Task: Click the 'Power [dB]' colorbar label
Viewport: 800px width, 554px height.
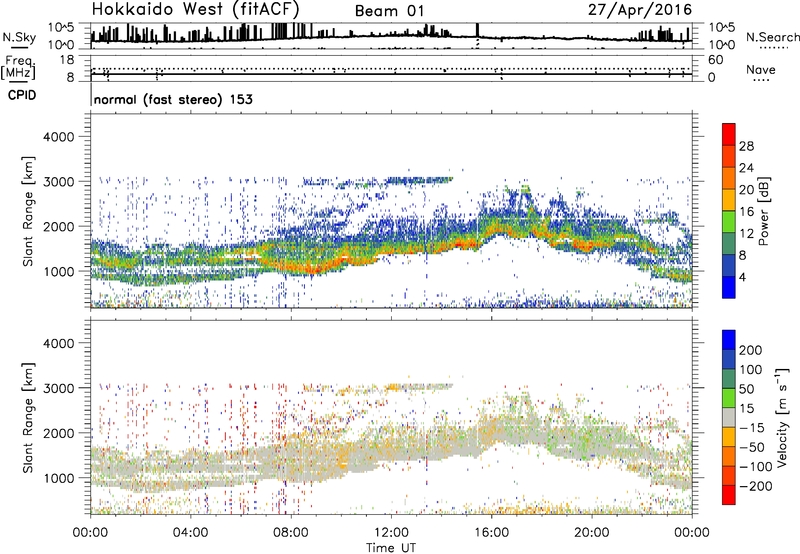Action: click(x=763, y=211)
